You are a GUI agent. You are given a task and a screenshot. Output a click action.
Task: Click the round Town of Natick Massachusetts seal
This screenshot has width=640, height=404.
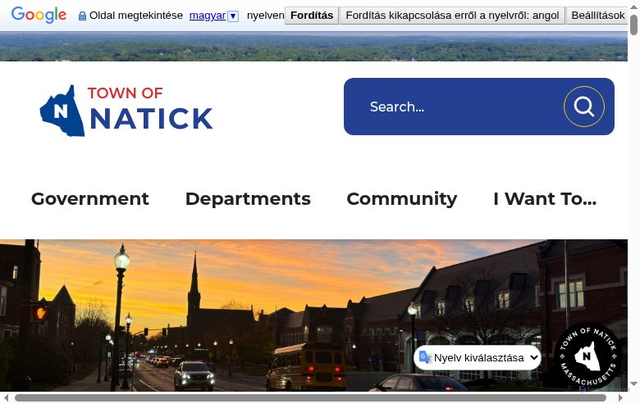[x=587, y=356]
